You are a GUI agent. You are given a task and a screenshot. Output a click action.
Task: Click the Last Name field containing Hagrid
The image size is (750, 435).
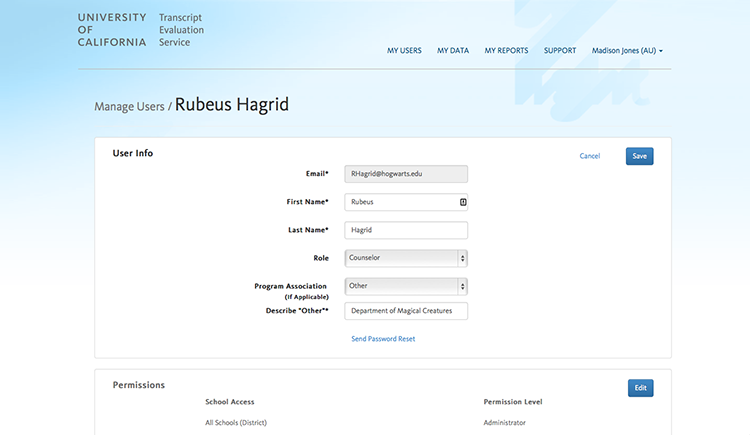406,230
